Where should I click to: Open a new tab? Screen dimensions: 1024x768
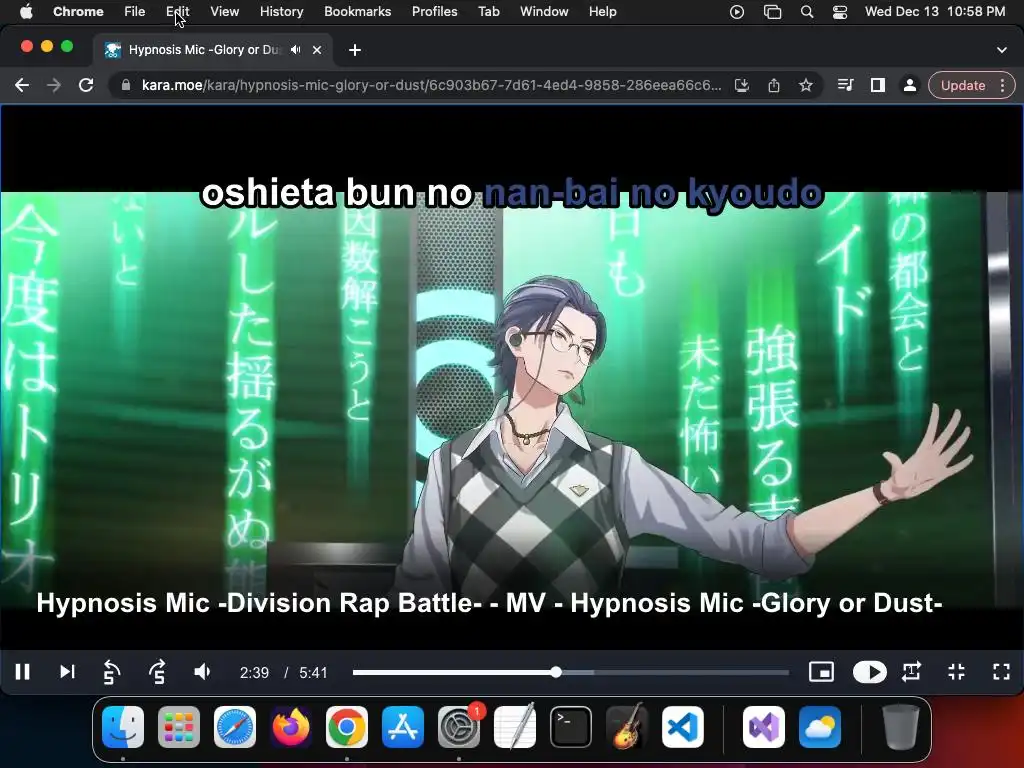coord(355,50)
